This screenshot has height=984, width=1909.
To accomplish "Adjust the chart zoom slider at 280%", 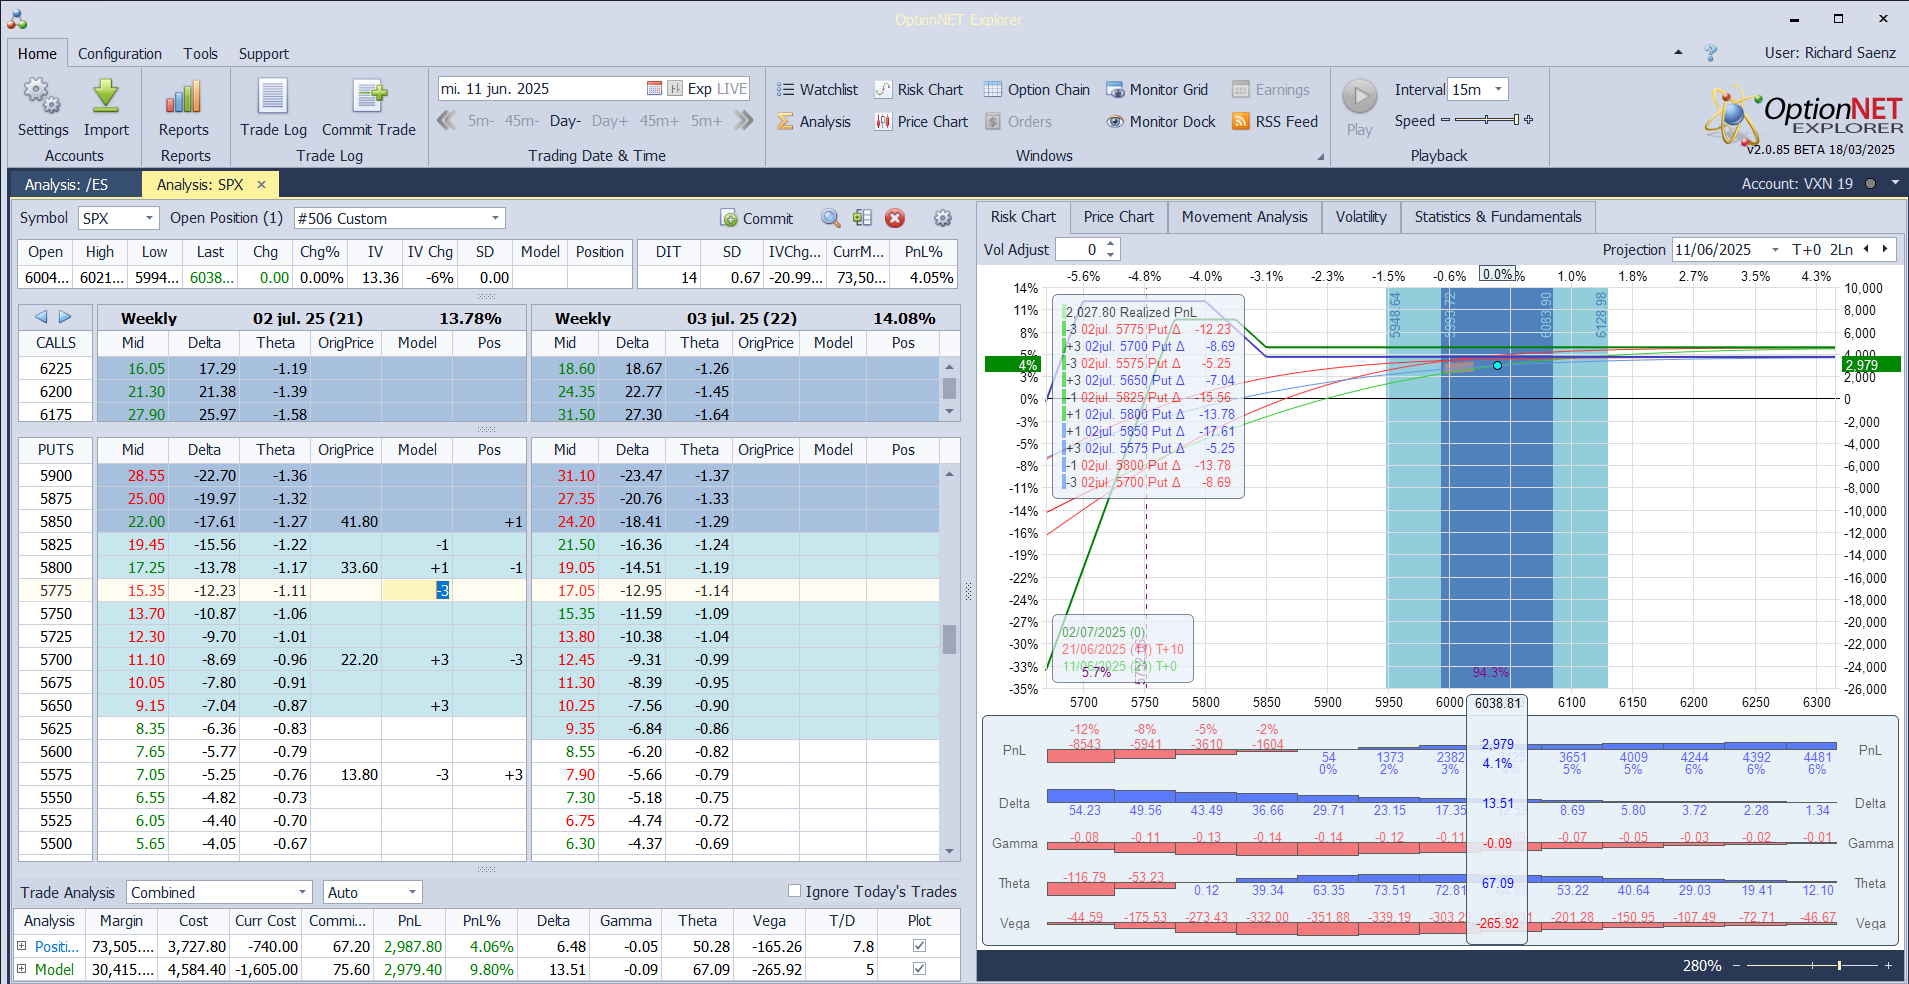I will pos(1812,965).
